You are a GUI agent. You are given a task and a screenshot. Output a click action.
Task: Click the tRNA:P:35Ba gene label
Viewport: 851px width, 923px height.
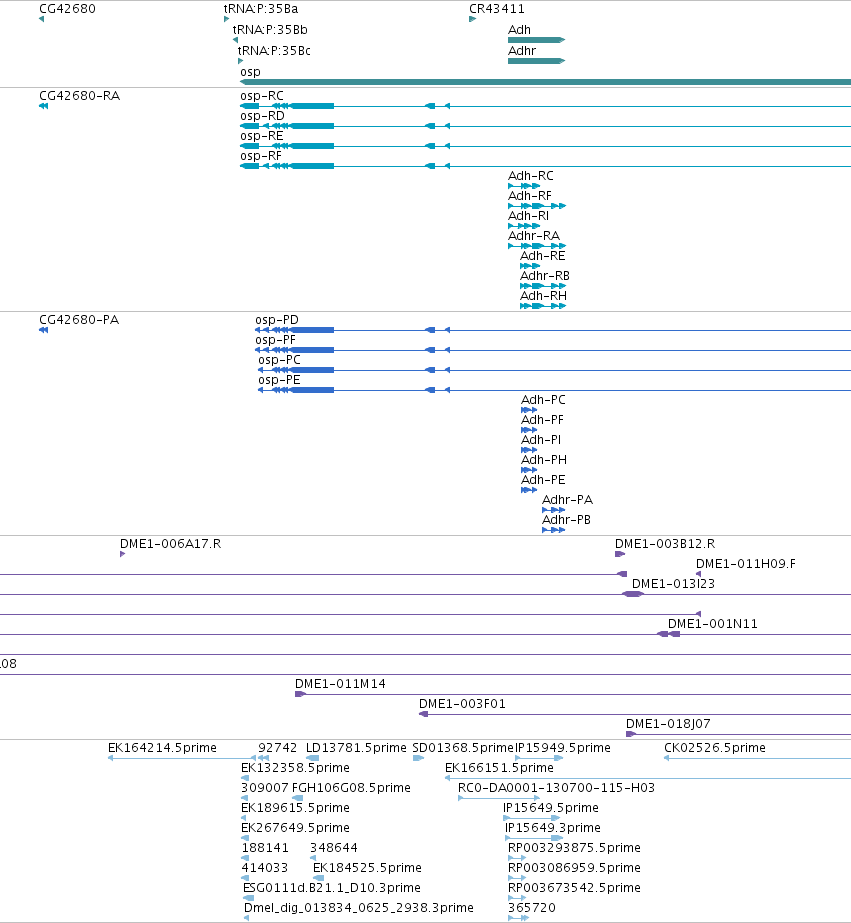(261, 9)
